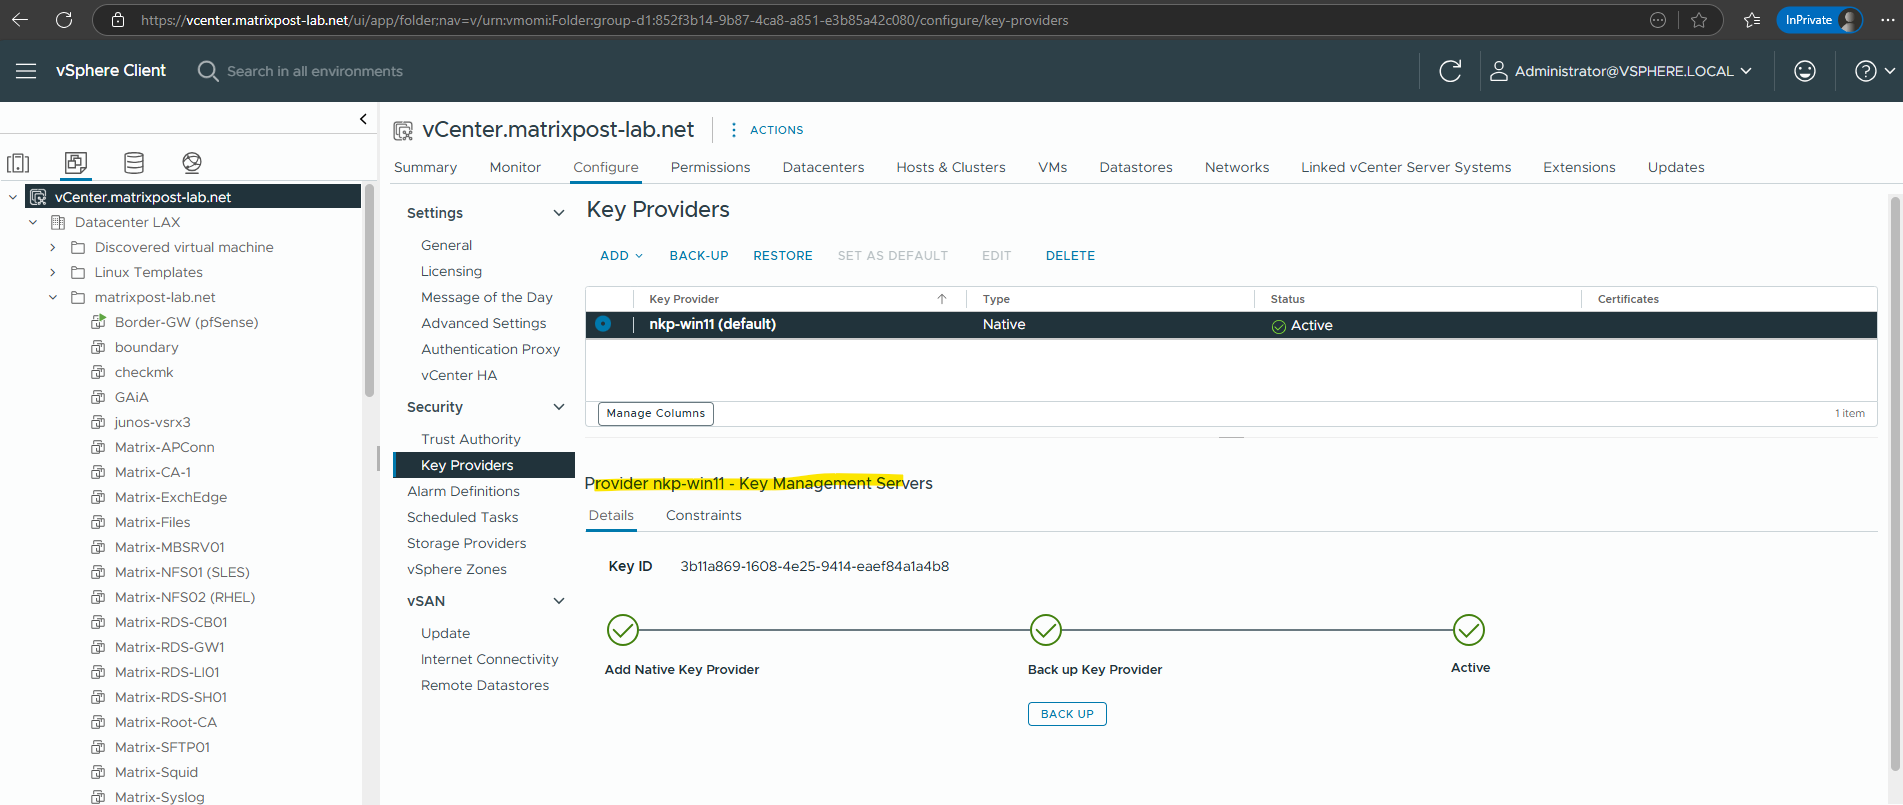Viewport: 1903px width, 805px height.
Task: Click the InPrivate profile badge
Action: [1819, 20]
